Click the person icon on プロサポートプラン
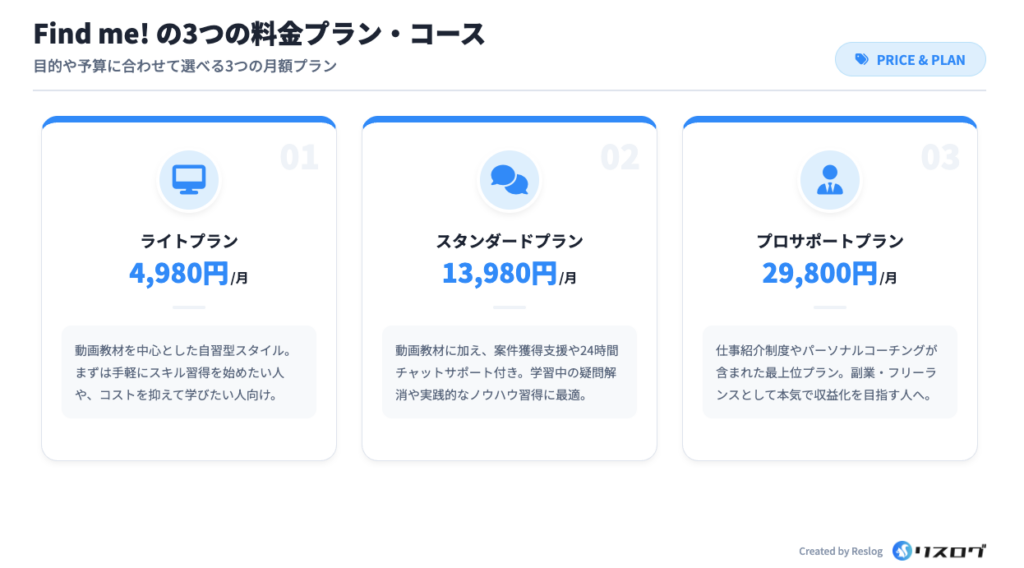Screen dimensions: 1024x568 [829, 179]
